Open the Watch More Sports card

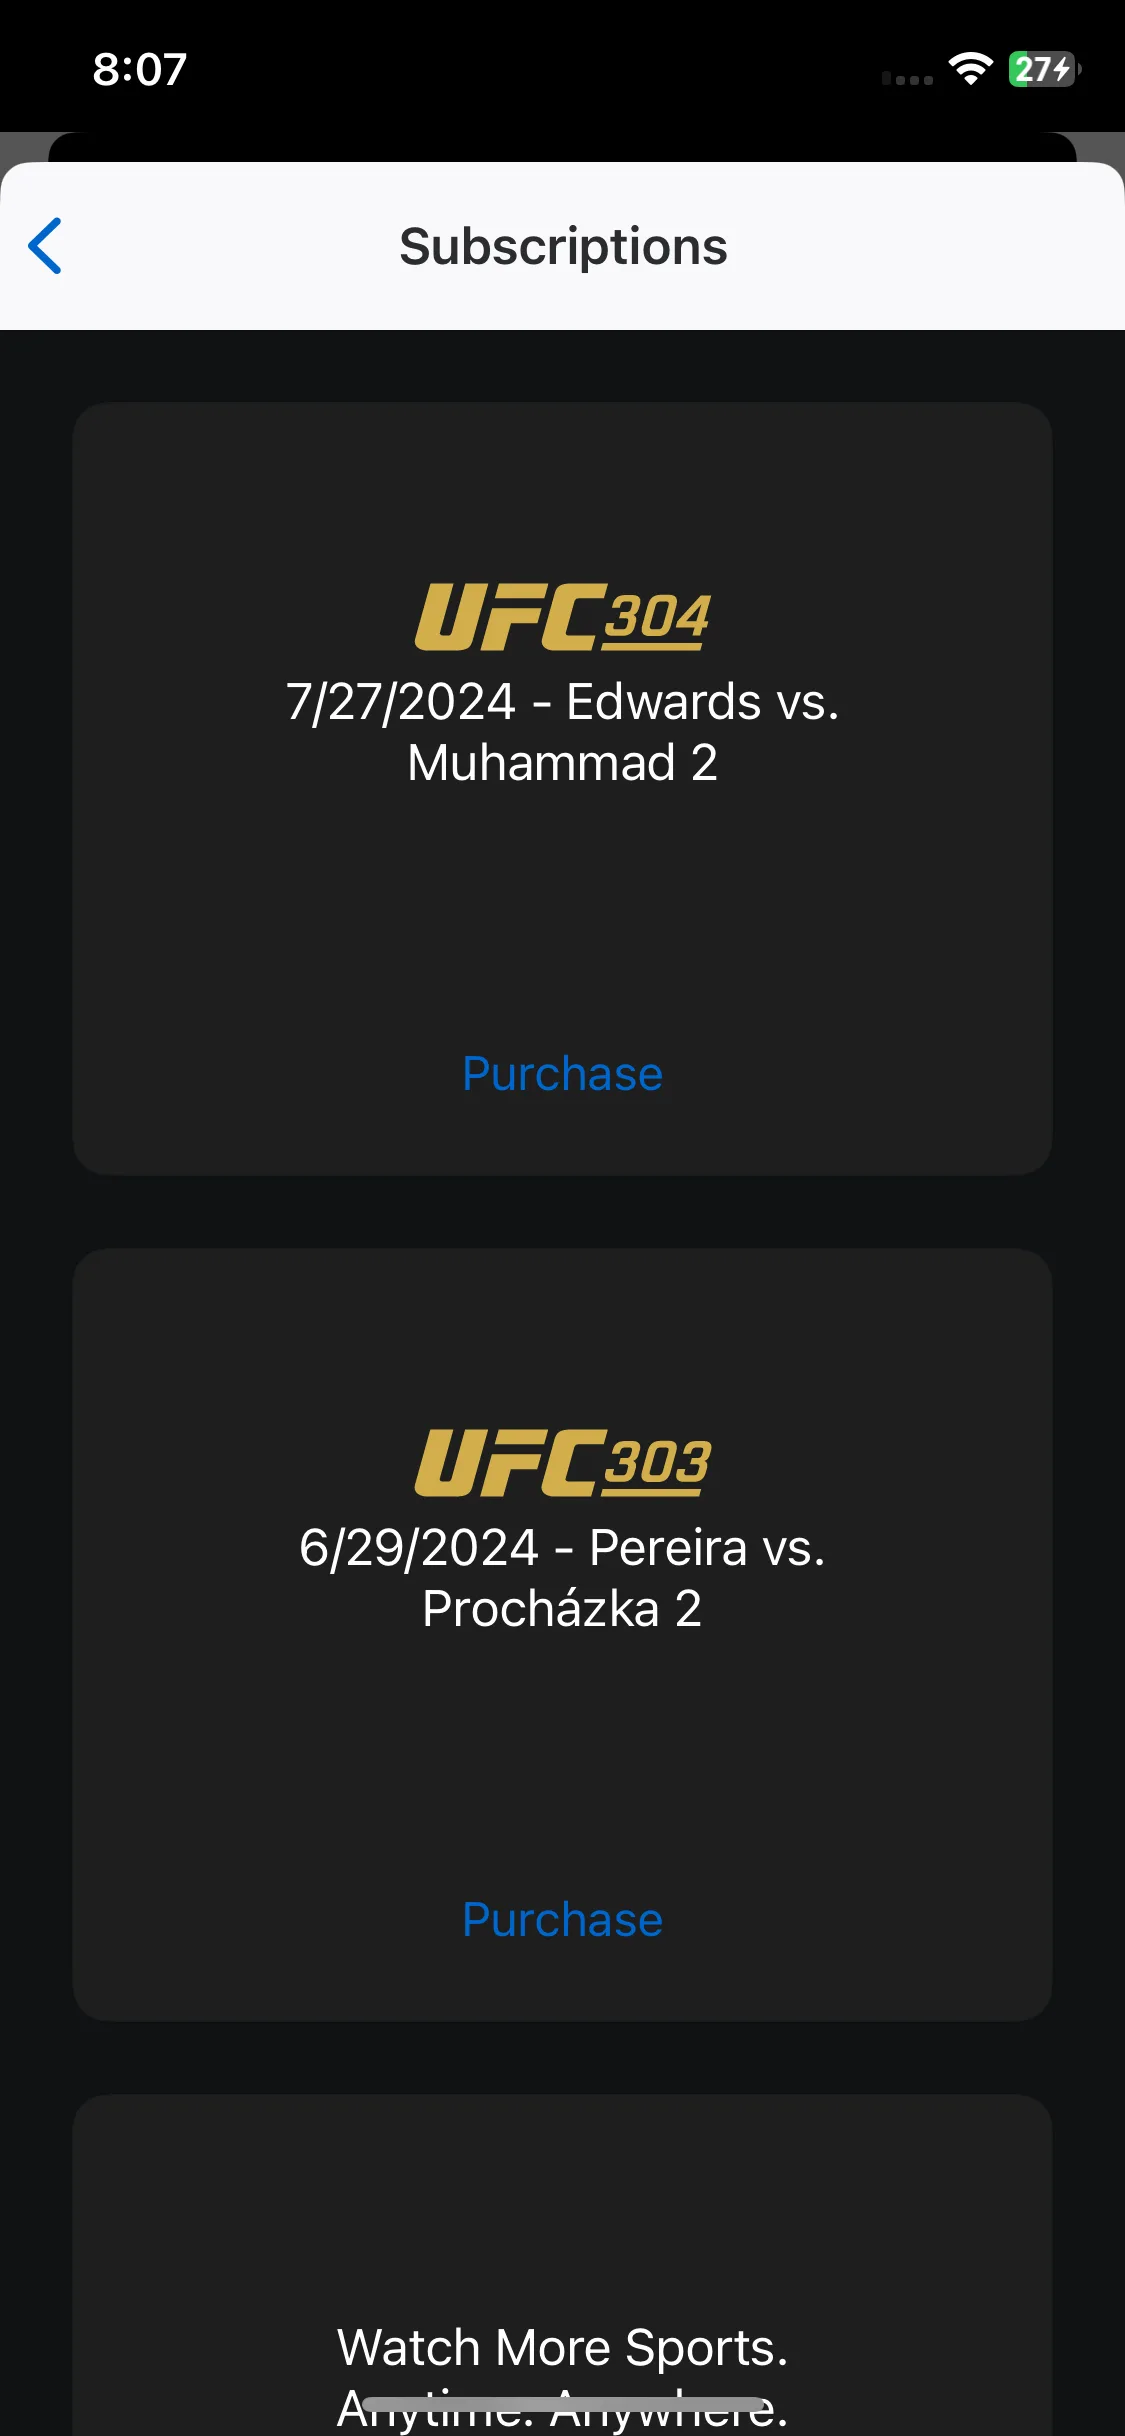562,2266
